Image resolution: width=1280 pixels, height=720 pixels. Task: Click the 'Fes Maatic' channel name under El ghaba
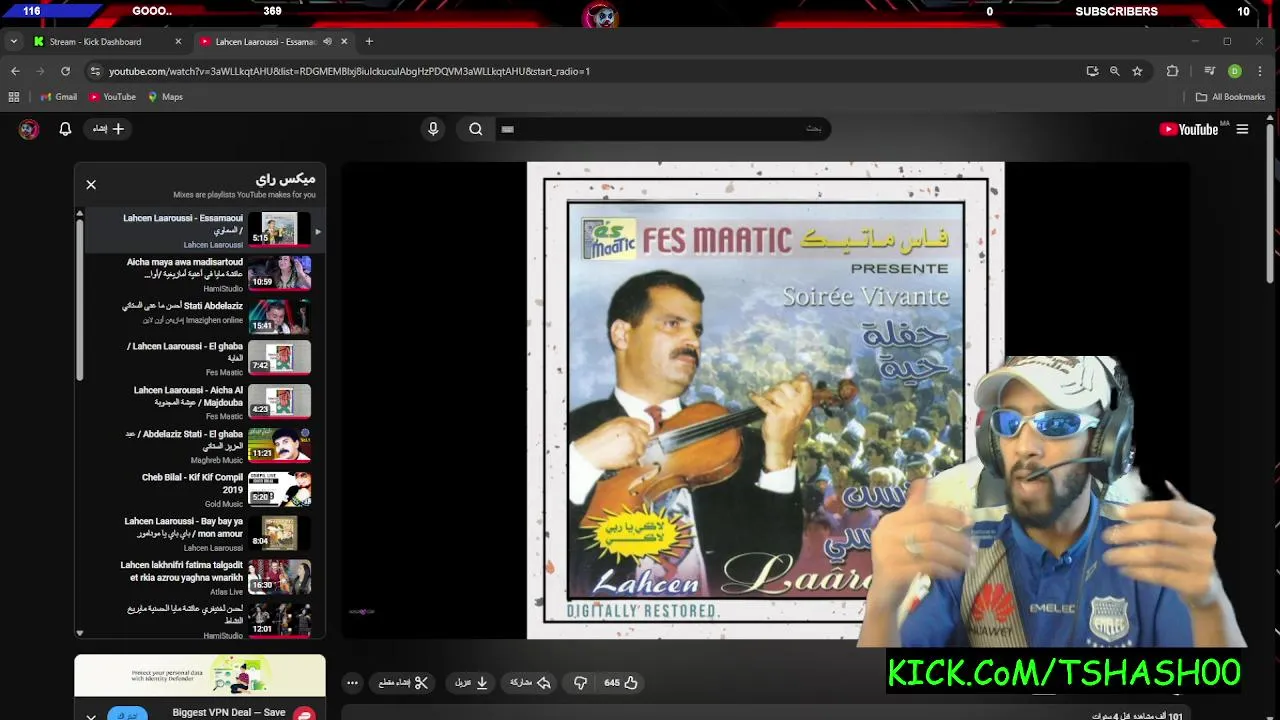pos(224,372)
